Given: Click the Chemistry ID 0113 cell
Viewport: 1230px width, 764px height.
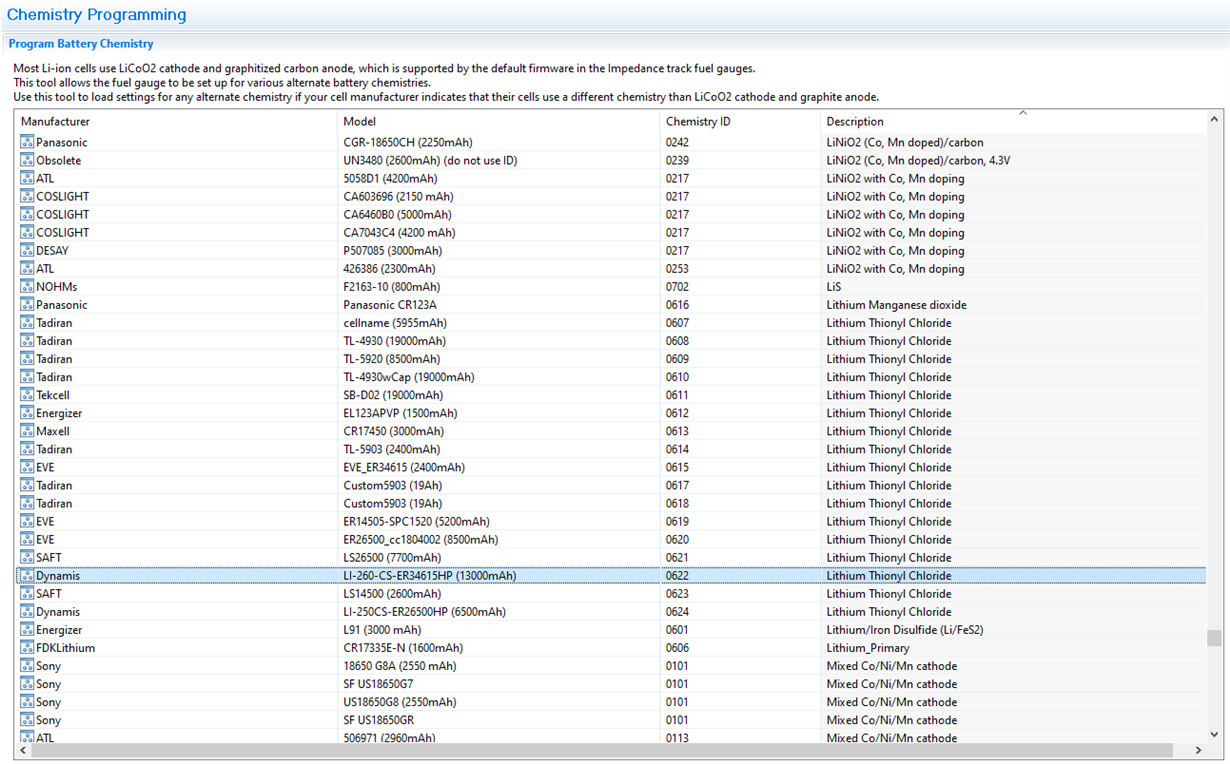Looking at the screenshot, I should tap(677, 737).
